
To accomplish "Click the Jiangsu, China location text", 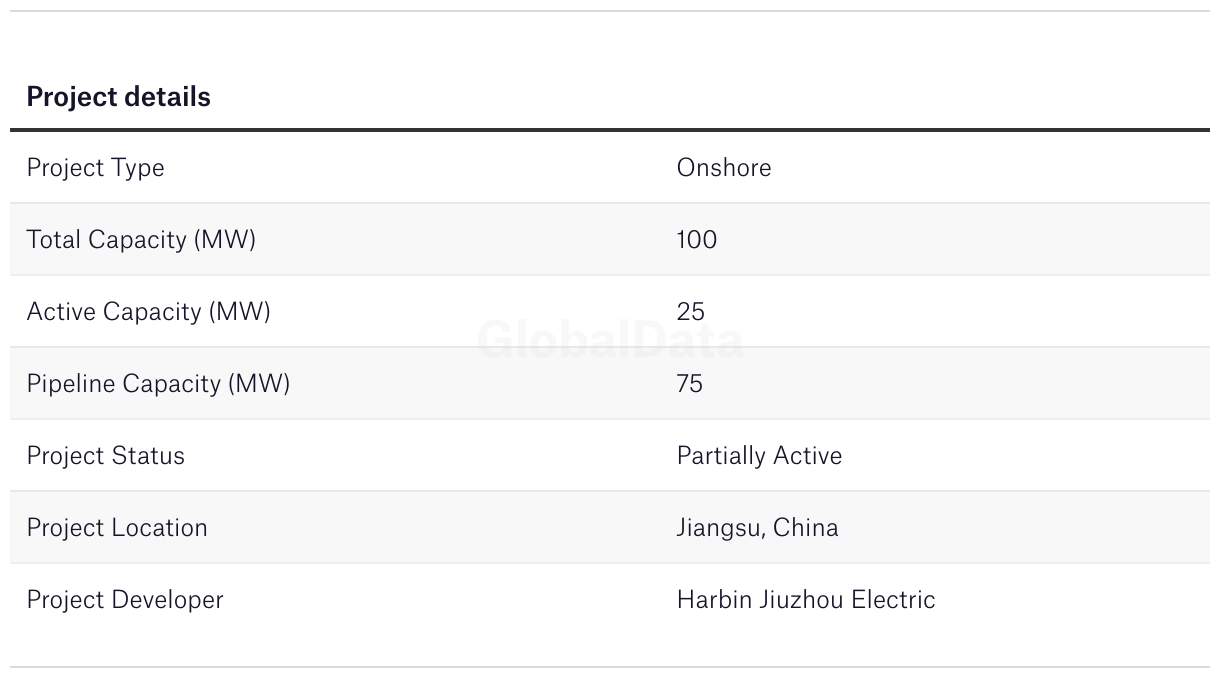I will pyautogui.click(x=758, y=528).
